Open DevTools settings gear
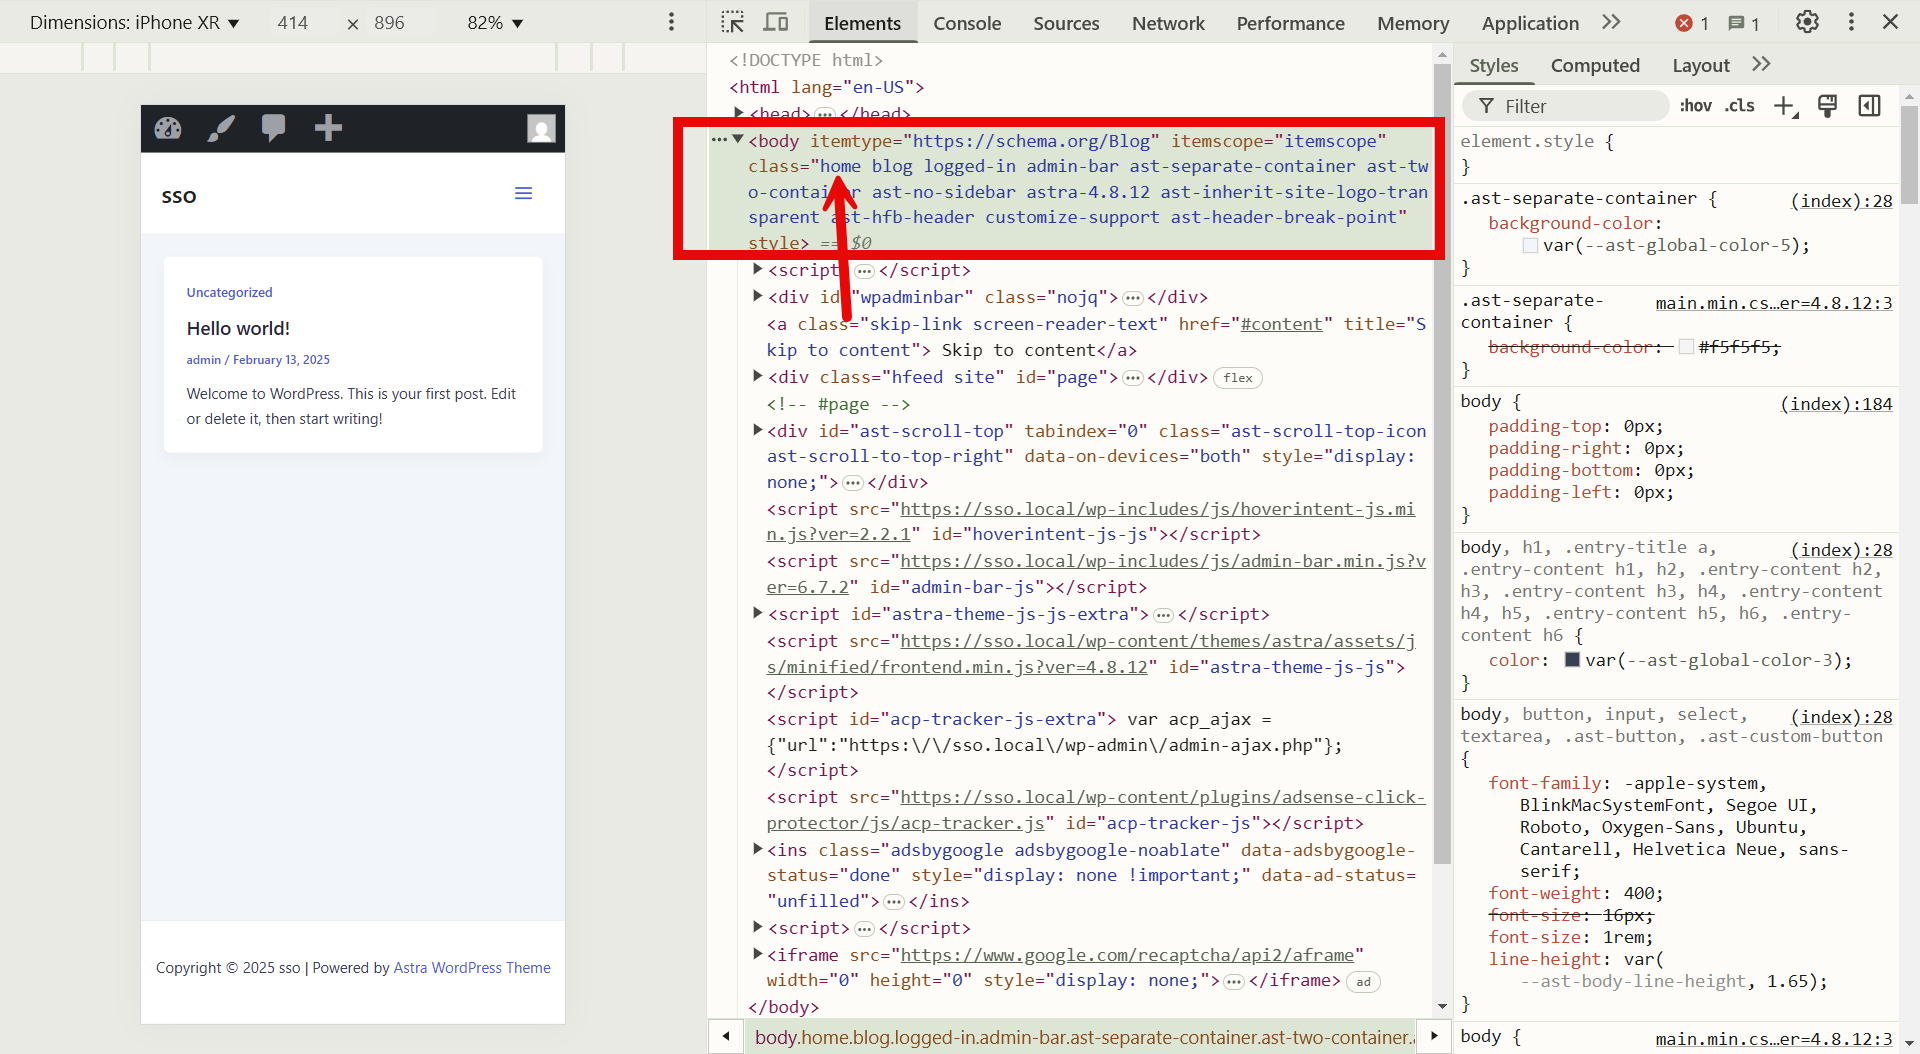The height and width of the screenshot is (1054, 1920). click(x=1807, y=22)
